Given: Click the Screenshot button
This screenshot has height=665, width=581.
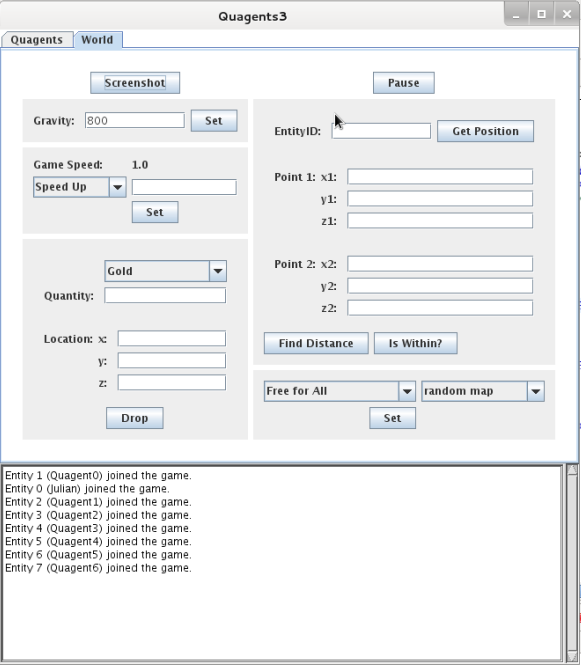Looking at the screenshot, I should (x=135, y=83).
